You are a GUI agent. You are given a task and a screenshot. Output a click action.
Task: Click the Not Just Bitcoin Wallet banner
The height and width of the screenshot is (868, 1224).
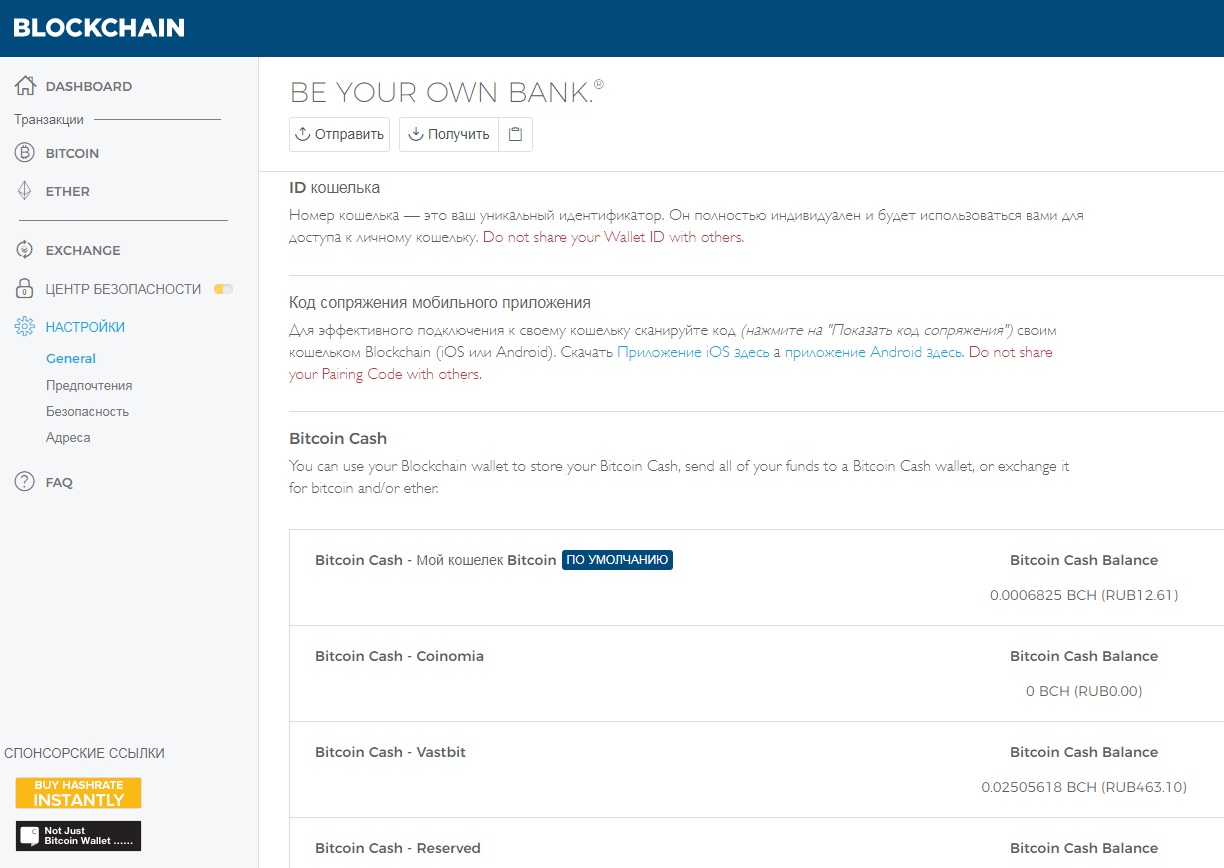pos(78,836)
